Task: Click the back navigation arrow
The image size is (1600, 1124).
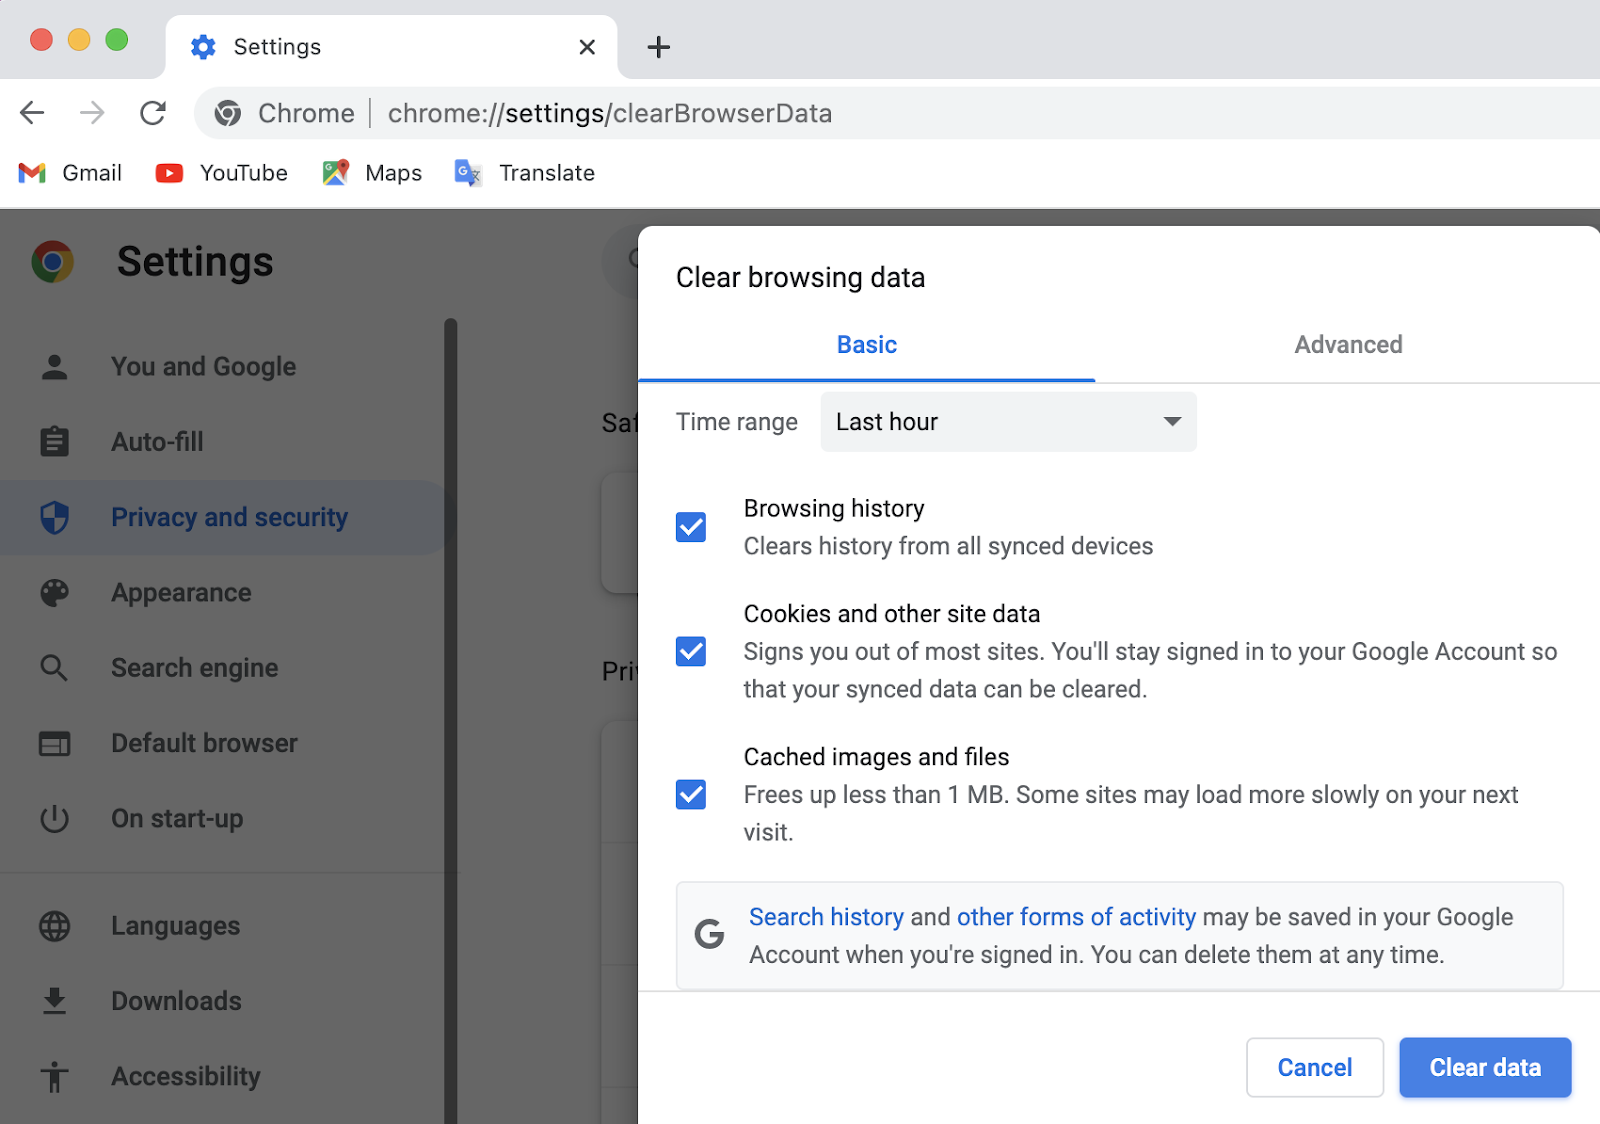Action: pos(32,113)
